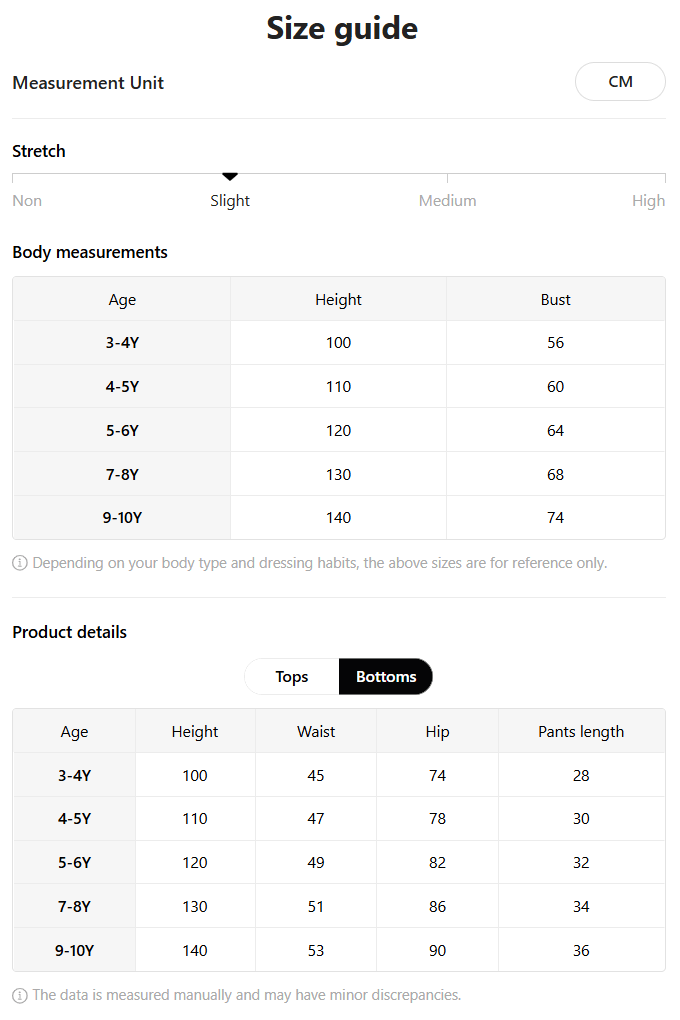Select the Bottoms tab

pos(386,677)
